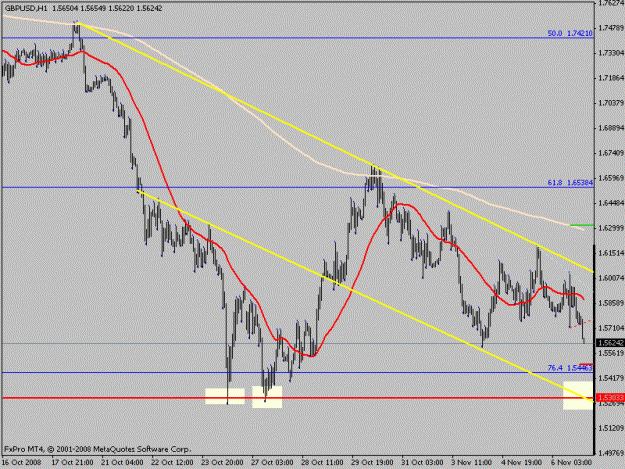Click the '16 Oct 2008' date label
Viewport: 625px width, 469px height.
coord(22,462)
